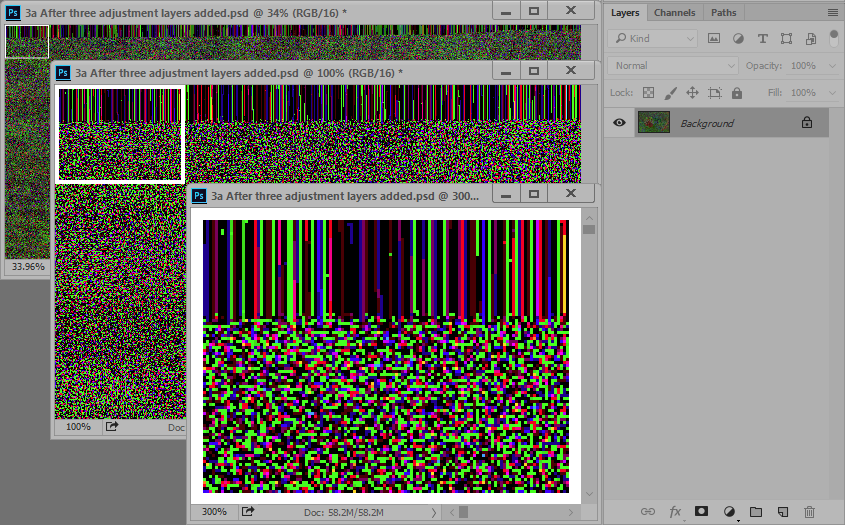Click the horizontal scrollbar thumb in 300% window

coord(463,513)
